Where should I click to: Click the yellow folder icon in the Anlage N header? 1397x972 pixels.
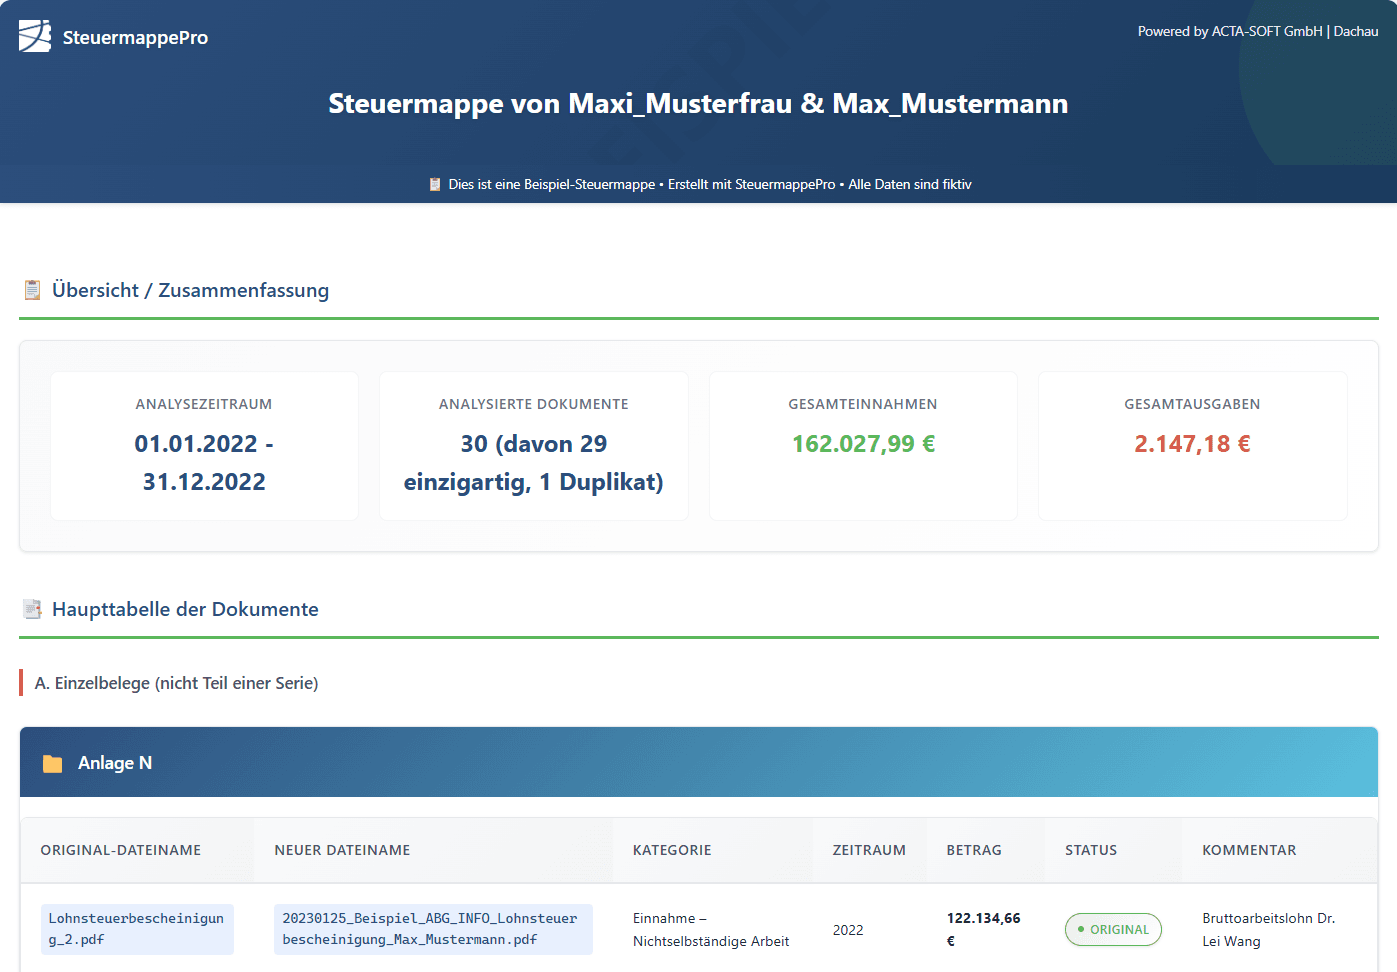54,762
